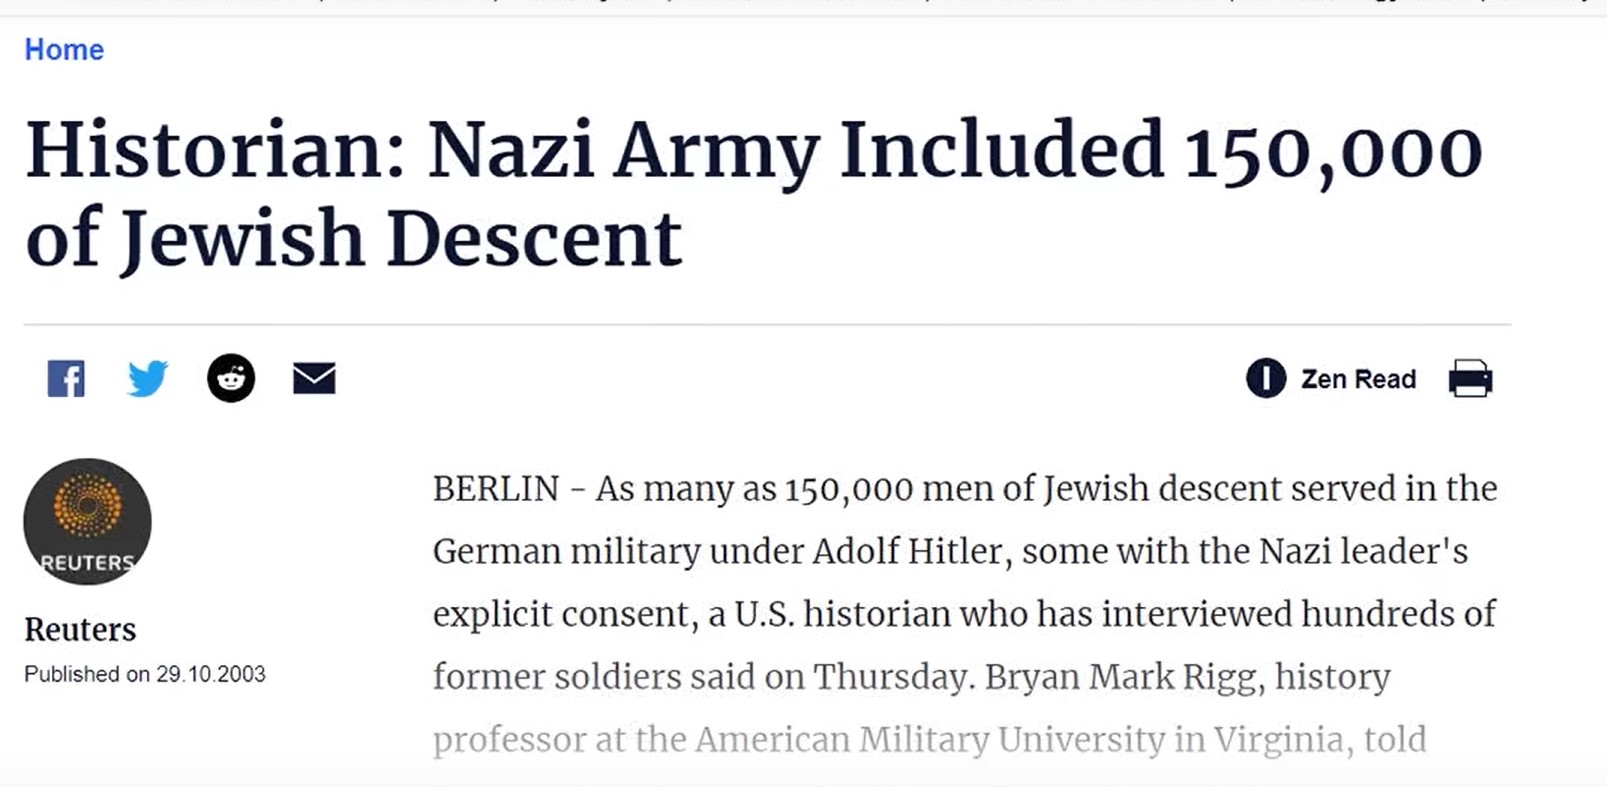
Task: Share the article on Reddit
Action: [x=231, y=378]
